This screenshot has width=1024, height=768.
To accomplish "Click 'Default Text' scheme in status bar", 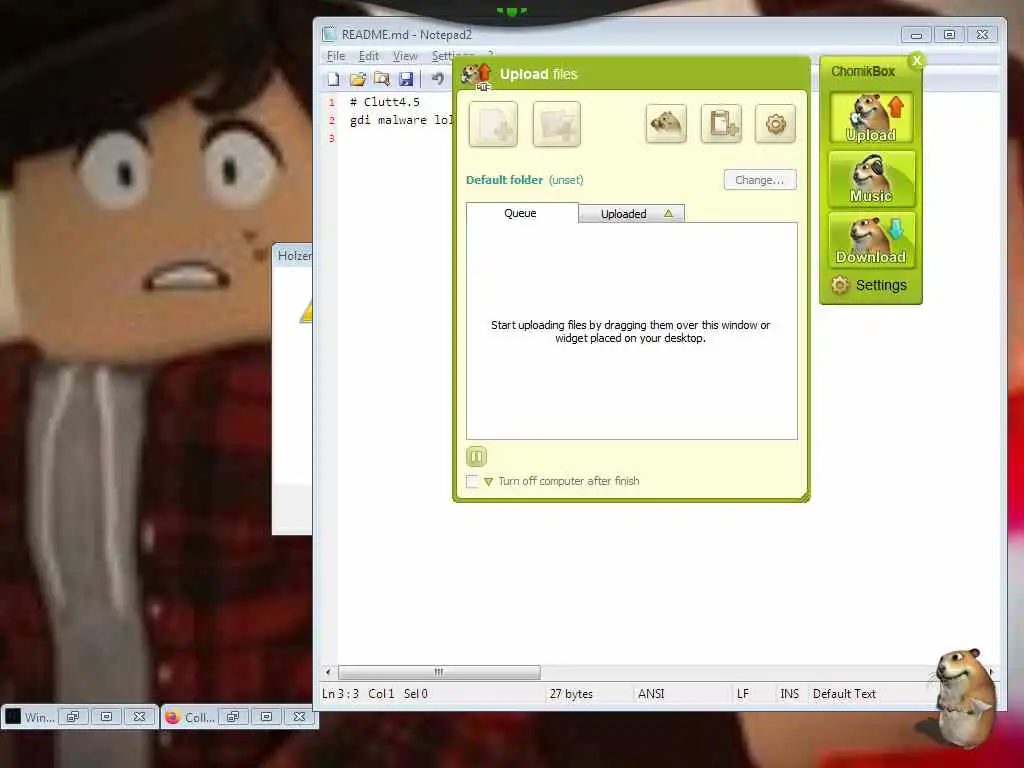I will [x=844, y=694].
